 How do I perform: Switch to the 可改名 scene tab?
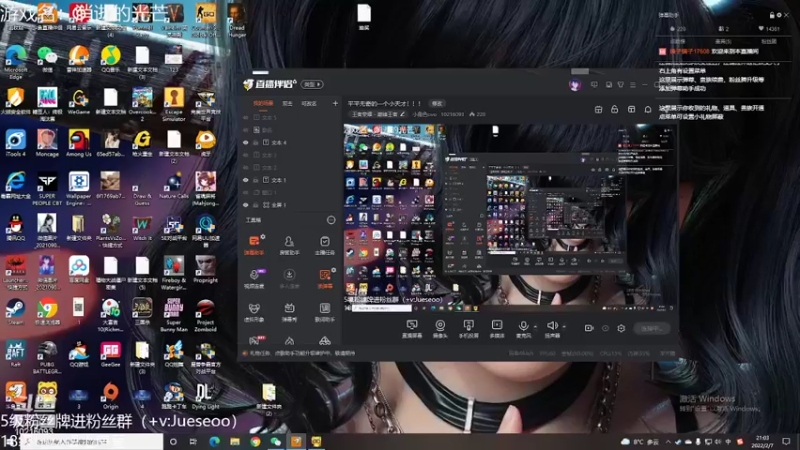[309, 104]
